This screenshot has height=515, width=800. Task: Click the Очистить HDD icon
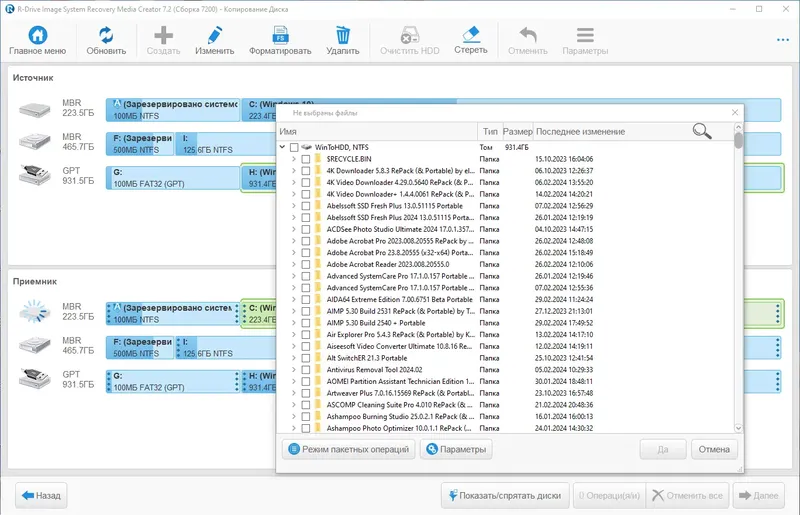click(x=410, y=35)
